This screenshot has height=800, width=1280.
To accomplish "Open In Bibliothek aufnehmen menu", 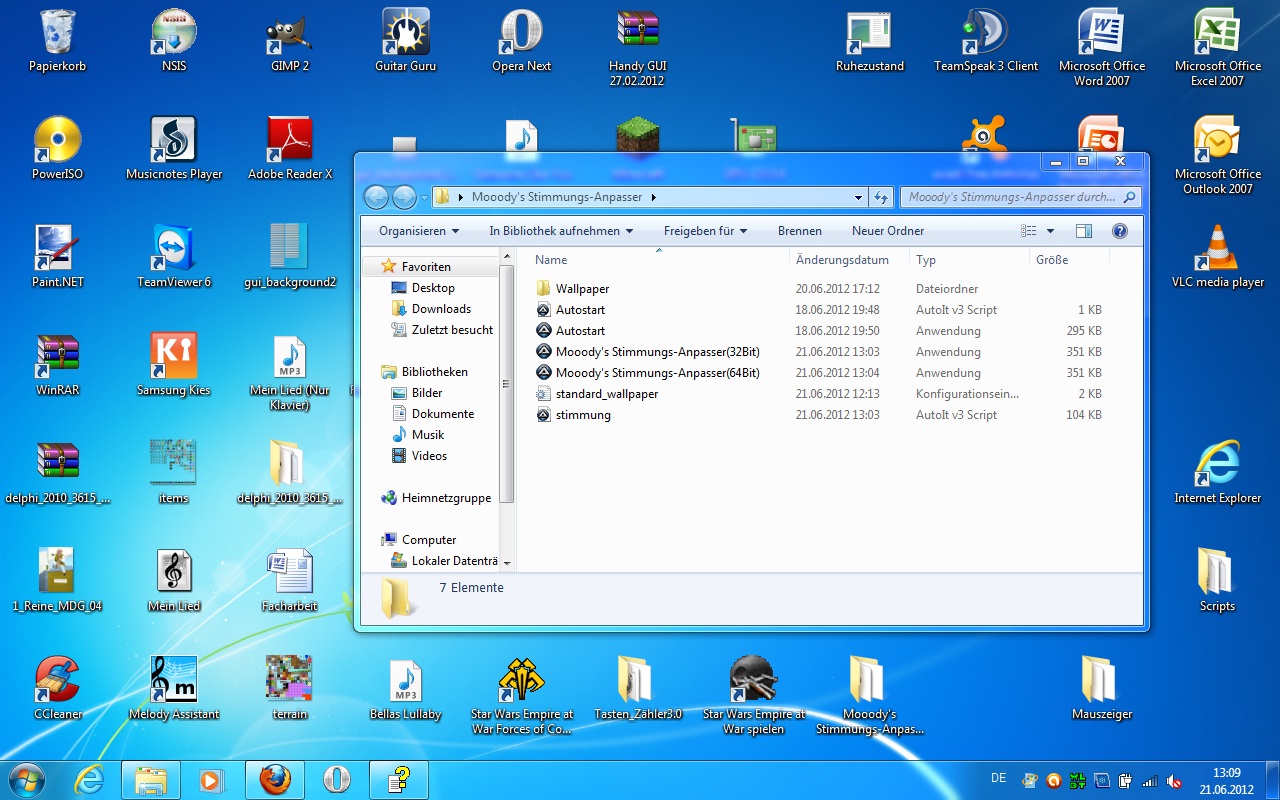I will click(x=561, y=231).
